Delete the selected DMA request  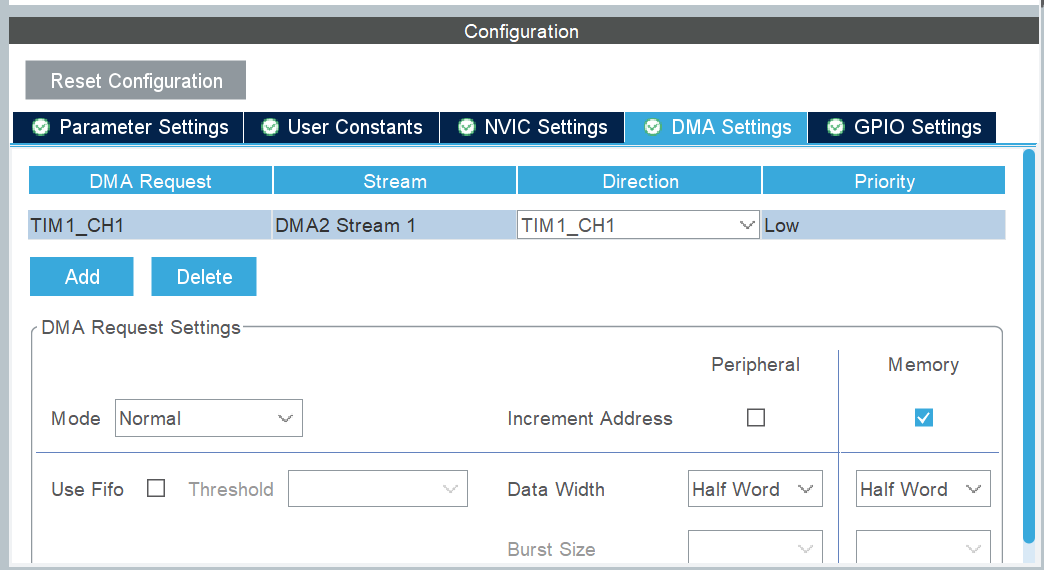(x=204, y=277)
